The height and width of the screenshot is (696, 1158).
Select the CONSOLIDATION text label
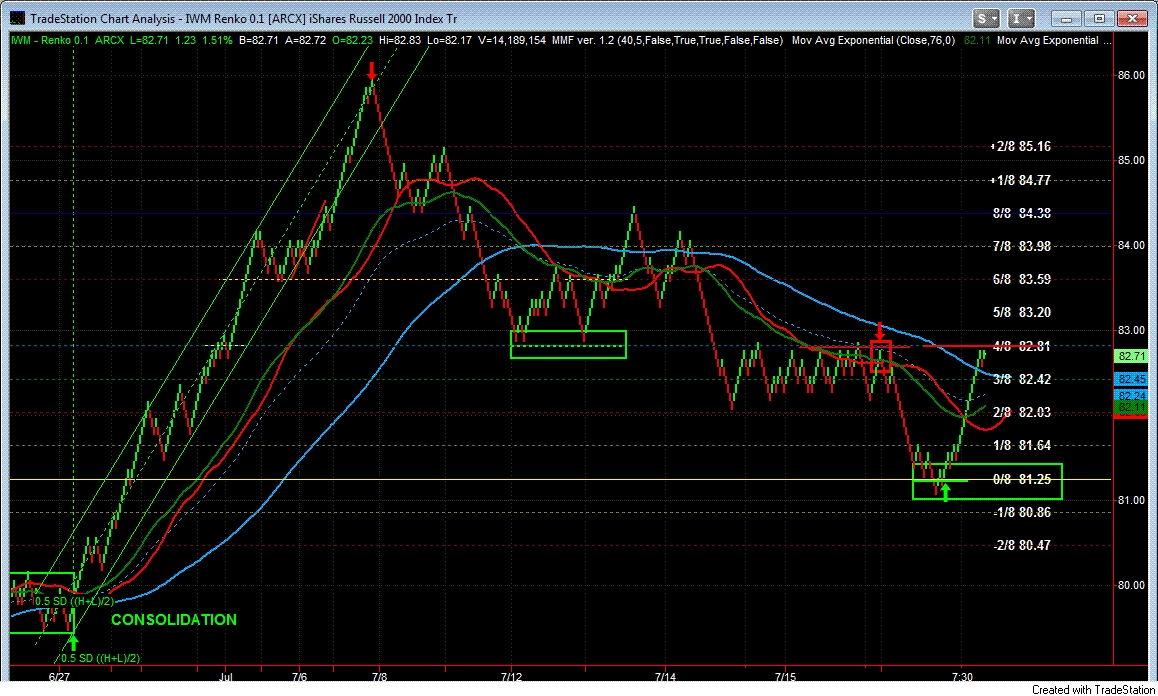174,620
